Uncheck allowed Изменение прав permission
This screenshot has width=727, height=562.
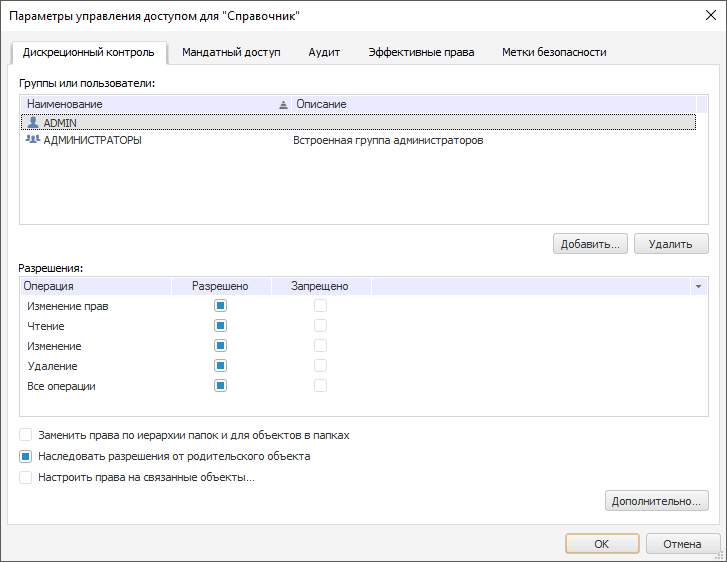pyautogui.click(x=221, y=306)
